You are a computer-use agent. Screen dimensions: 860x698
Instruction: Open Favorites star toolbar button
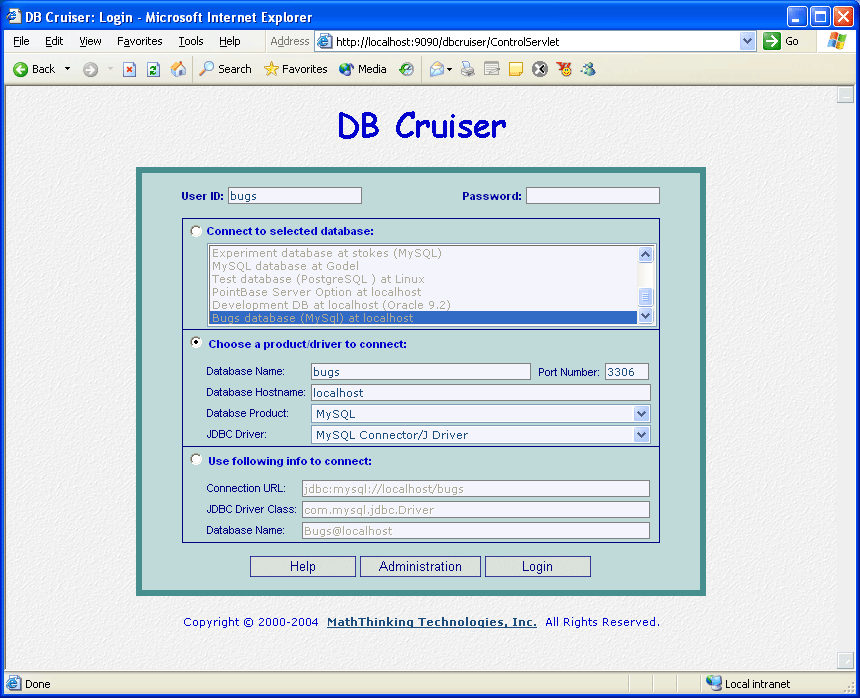(x=295, y=69)
